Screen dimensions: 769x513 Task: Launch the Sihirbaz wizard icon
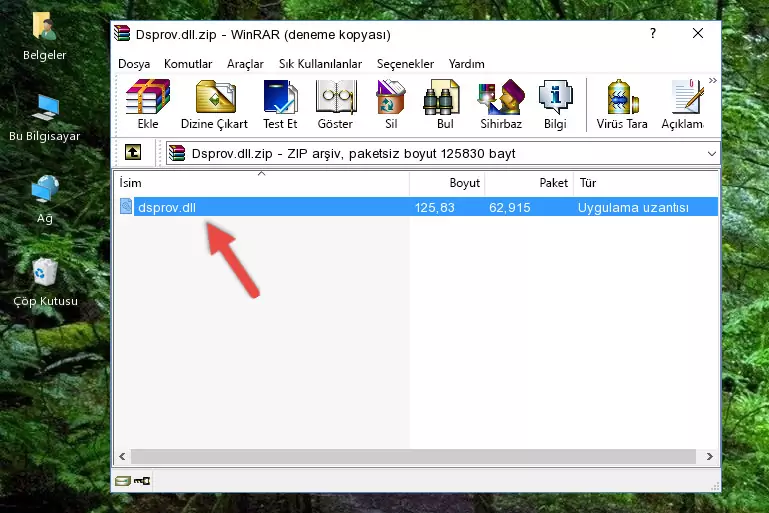click(x=501, y=104)
